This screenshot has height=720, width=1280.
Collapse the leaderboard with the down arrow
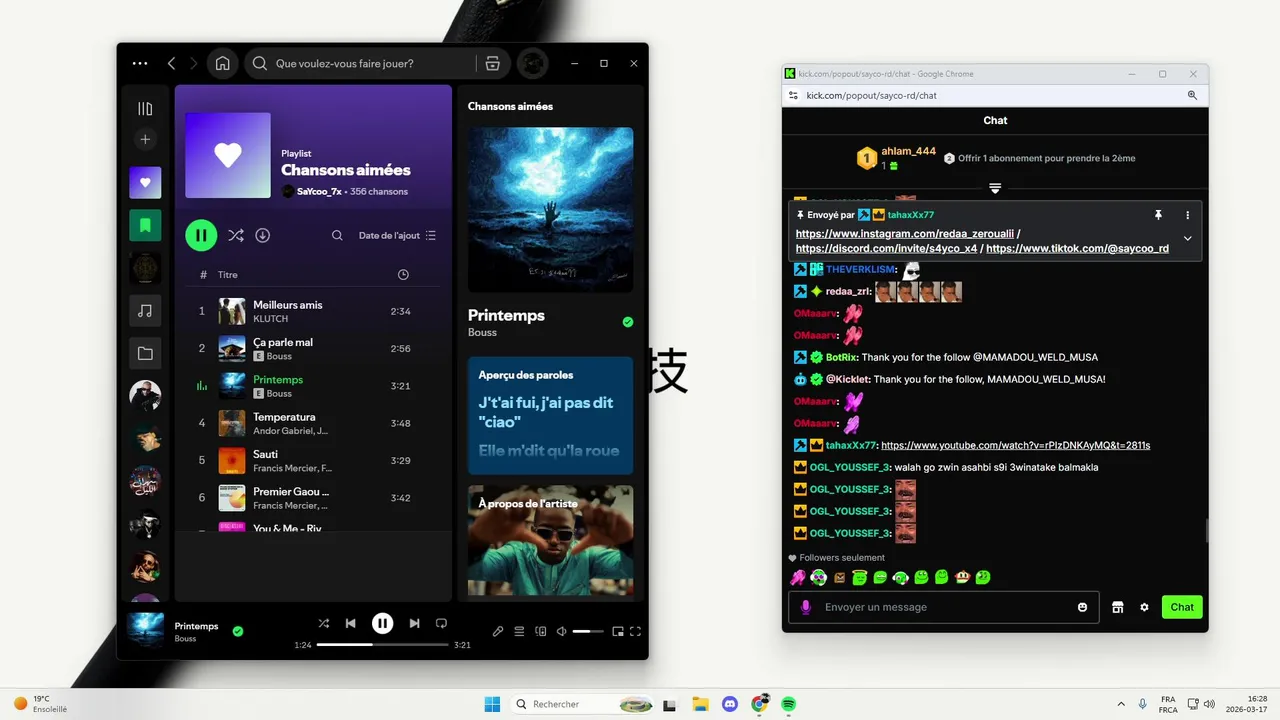[x=995, y=188]
